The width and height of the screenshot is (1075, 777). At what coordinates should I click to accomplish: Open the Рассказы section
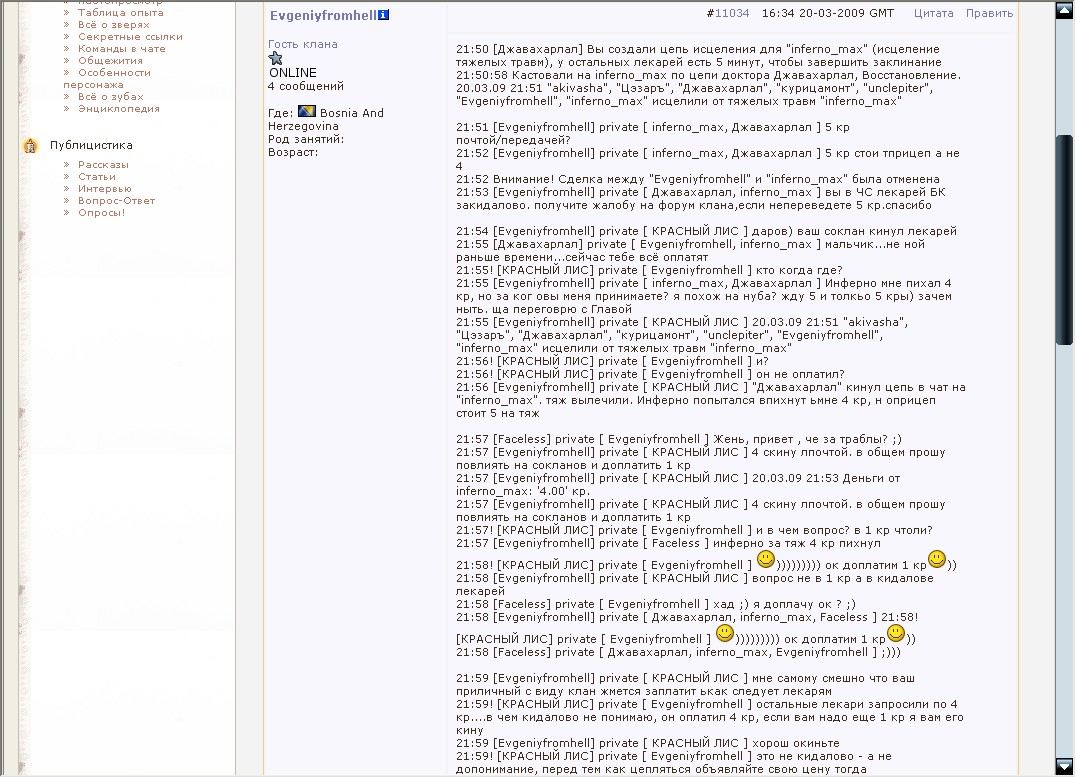pyautogui.click(x=103, y=165)
